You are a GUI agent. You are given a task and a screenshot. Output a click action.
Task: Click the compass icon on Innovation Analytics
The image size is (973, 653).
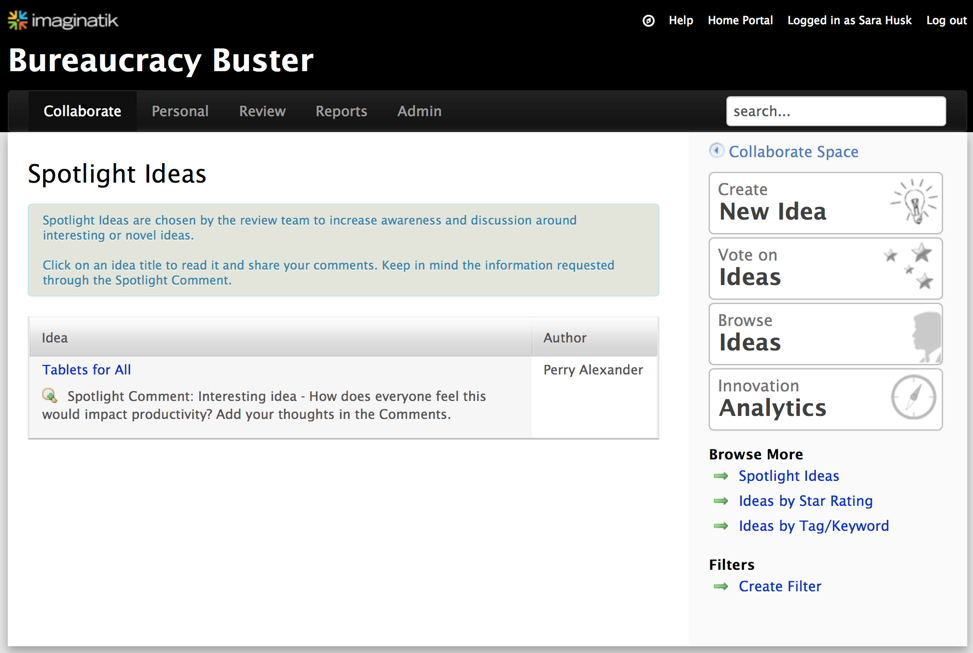coord(914,398)
